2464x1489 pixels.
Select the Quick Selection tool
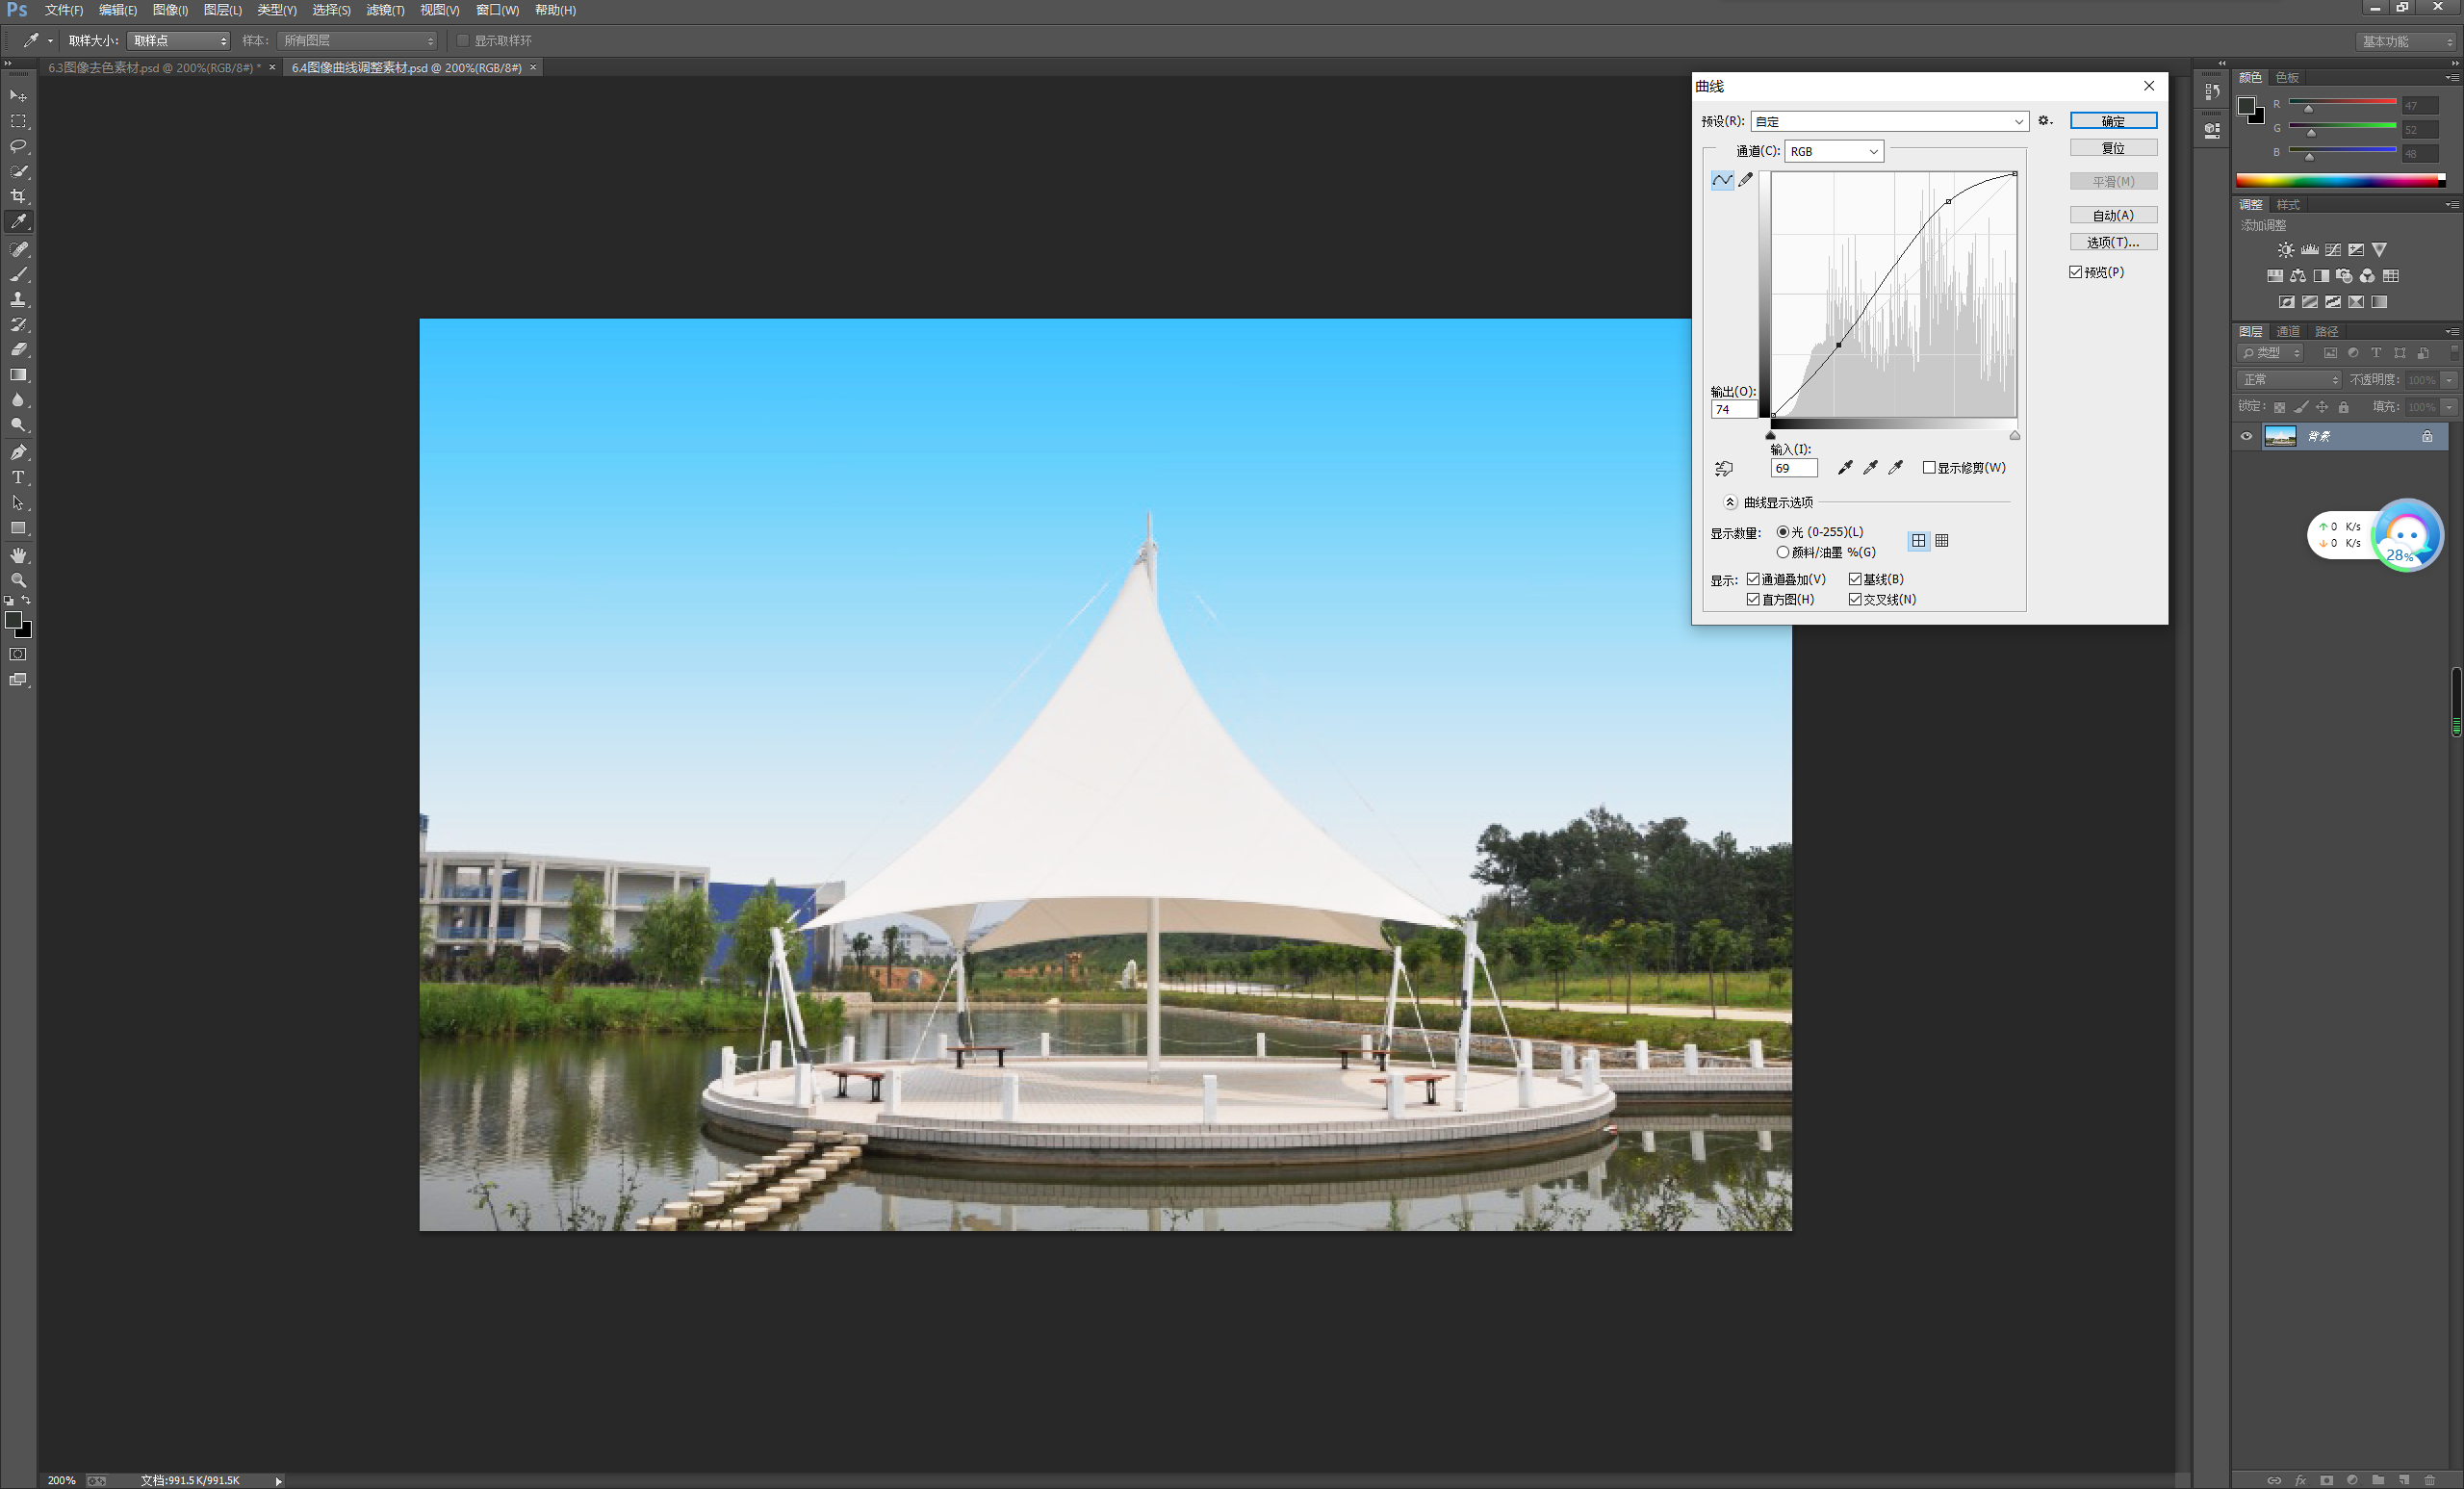(18, 171)
